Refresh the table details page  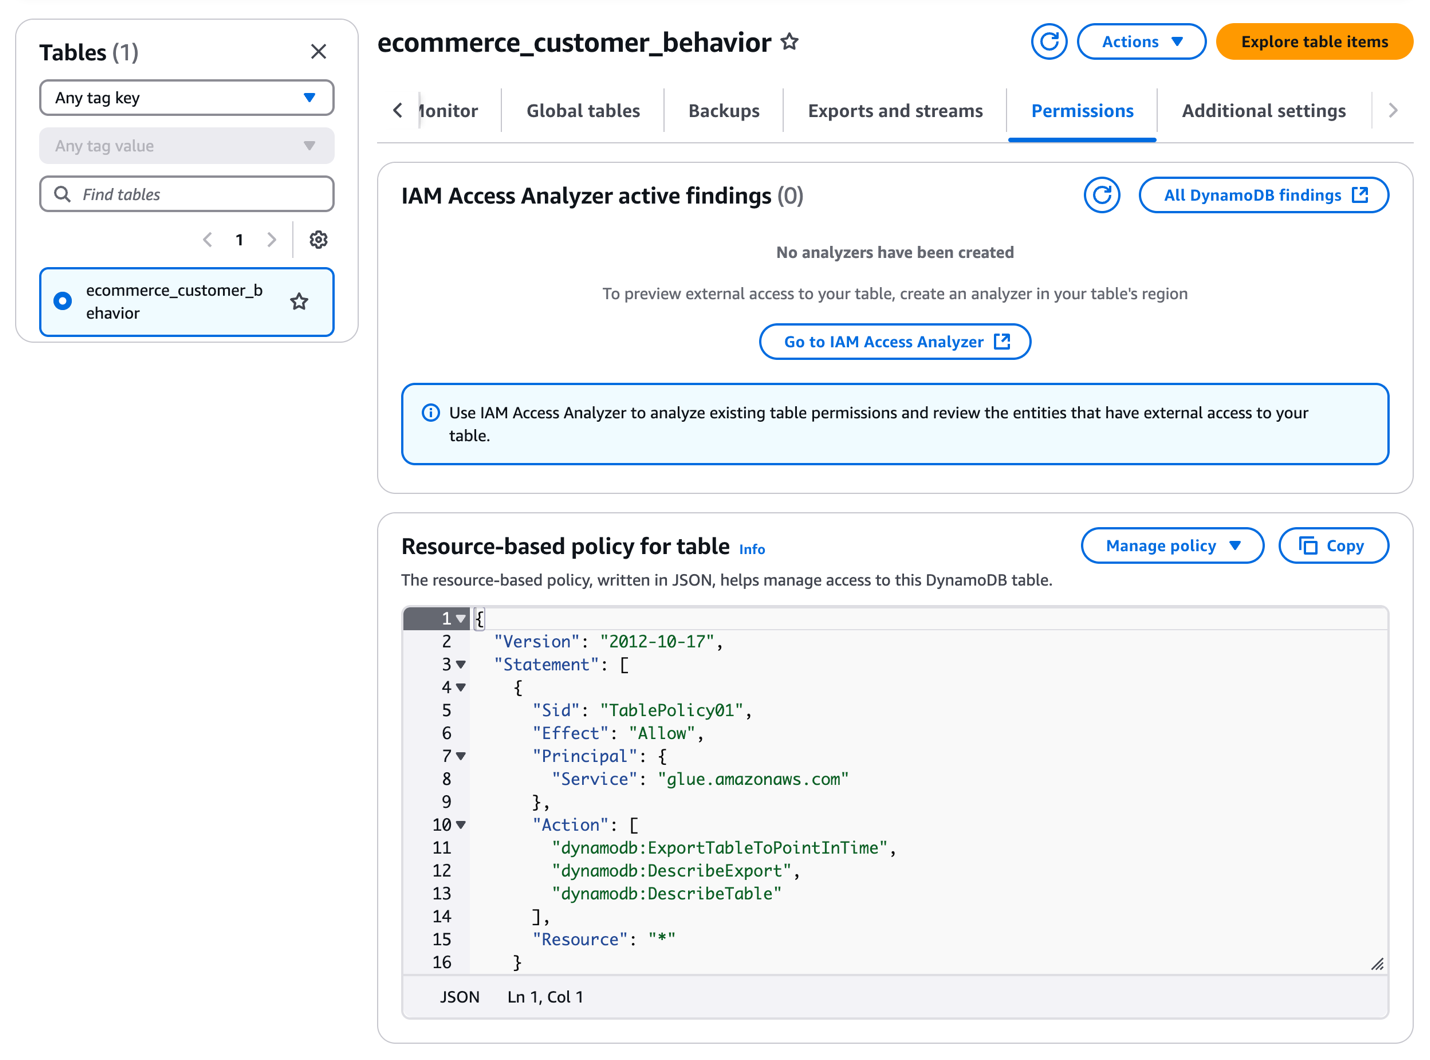click(x=1049, y=42)
